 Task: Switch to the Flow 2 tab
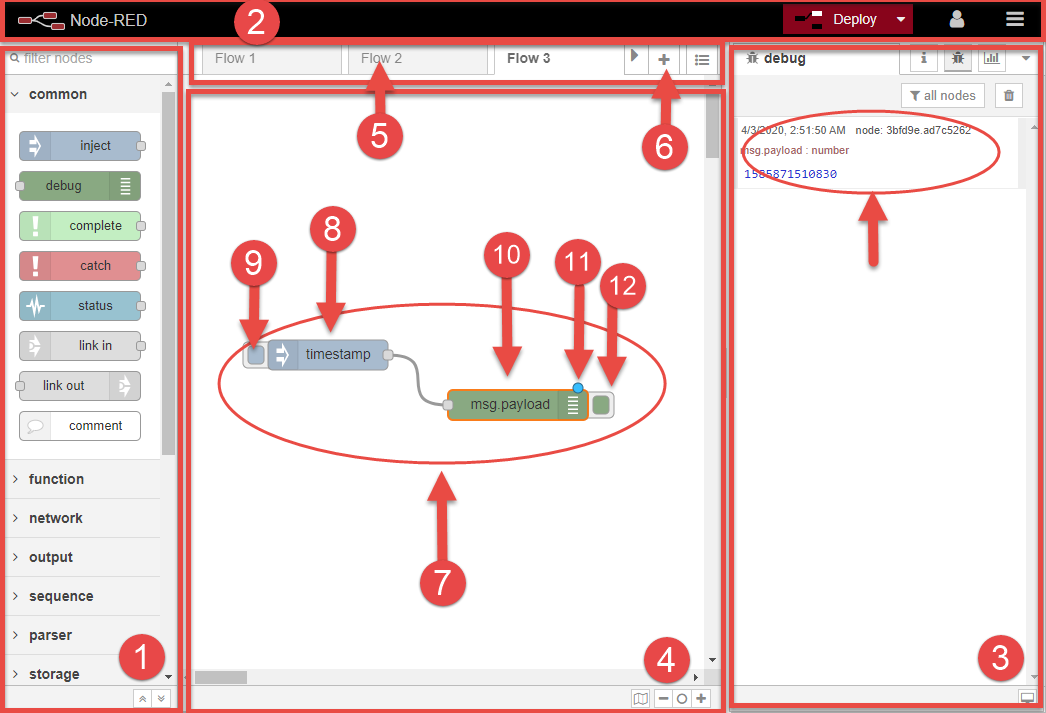418,59
